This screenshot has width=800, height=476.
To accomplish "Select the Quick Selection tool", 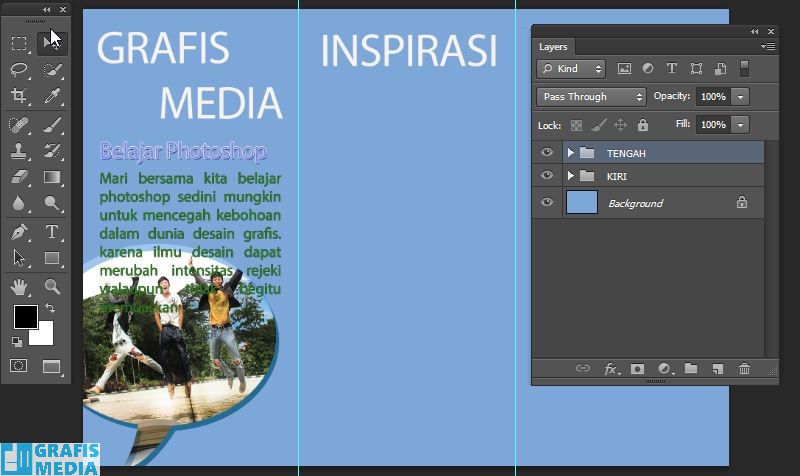I will (x=52, y=69).
